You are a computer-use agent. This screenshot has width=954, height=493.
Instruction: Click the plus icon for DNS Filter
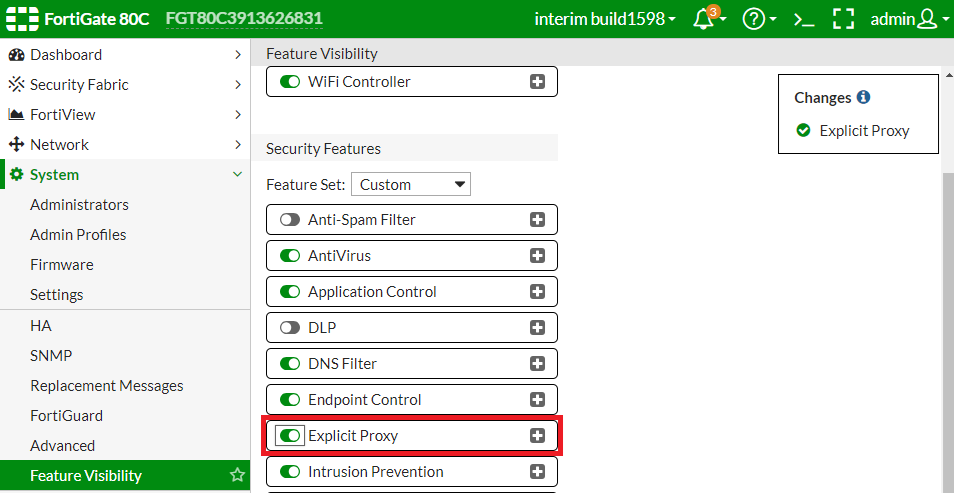[x=537, y=364]
